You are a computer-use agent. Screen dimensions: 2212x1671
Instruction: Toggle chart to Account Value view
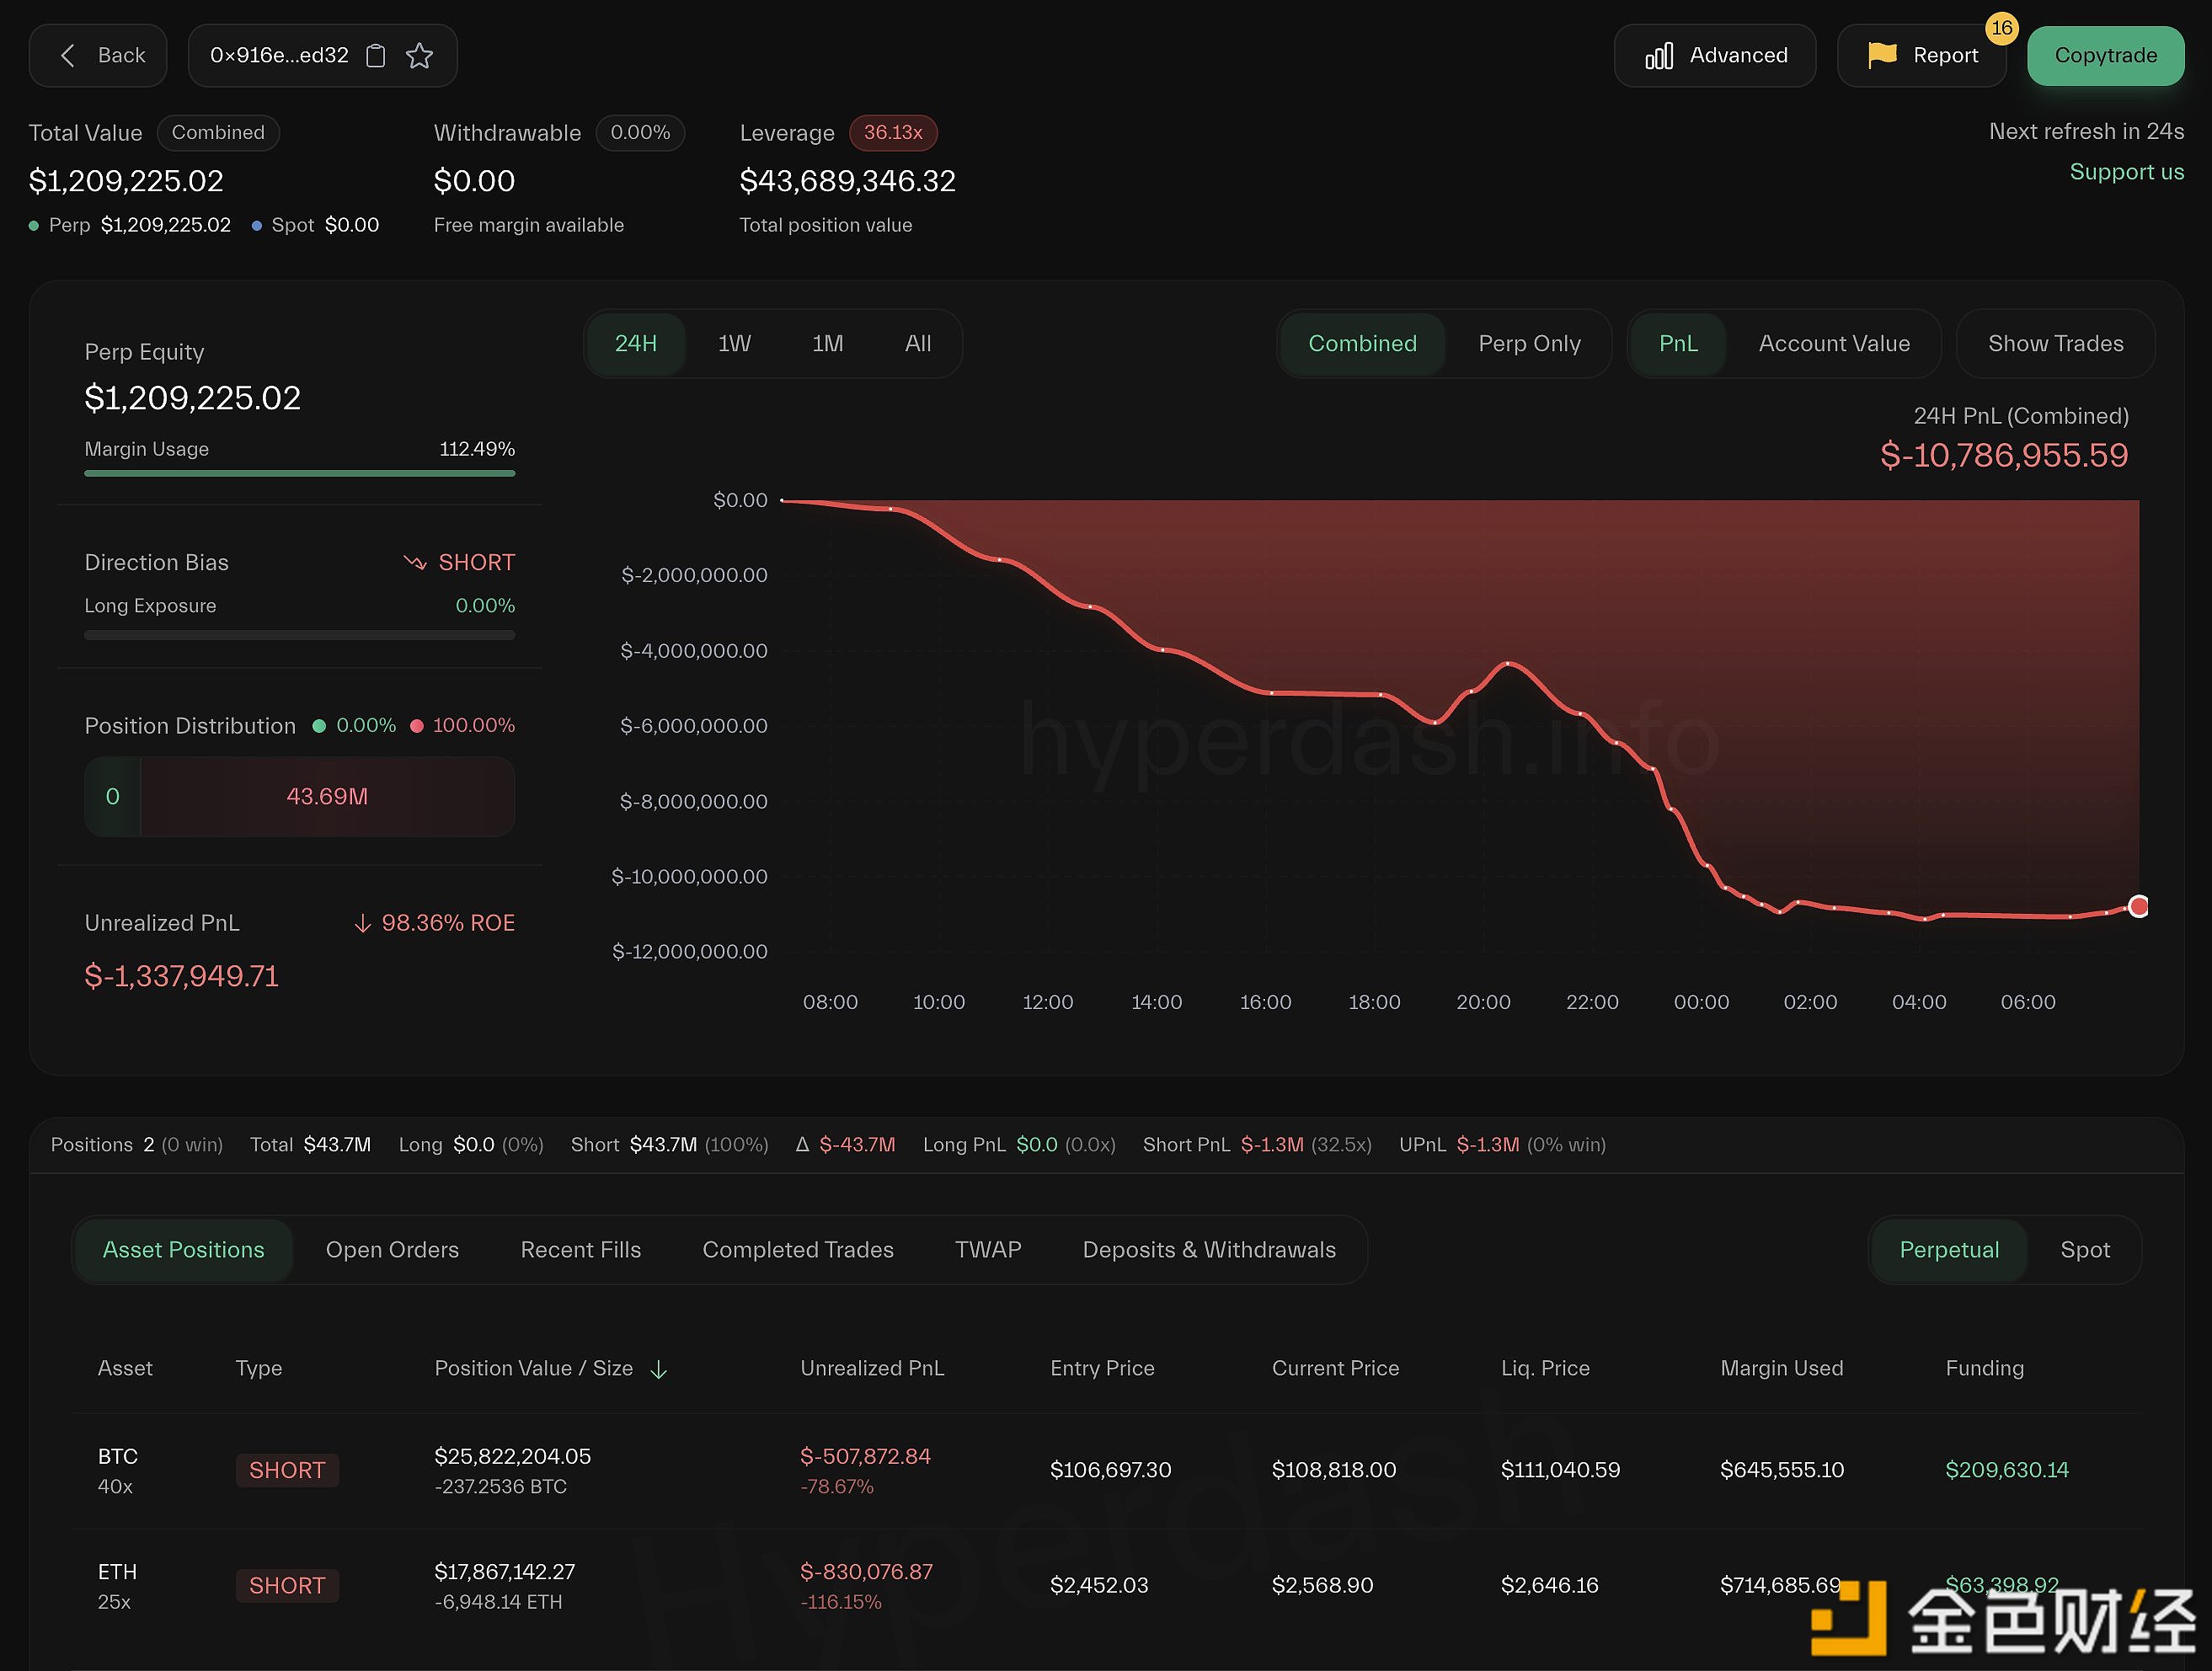(1833, 344)
